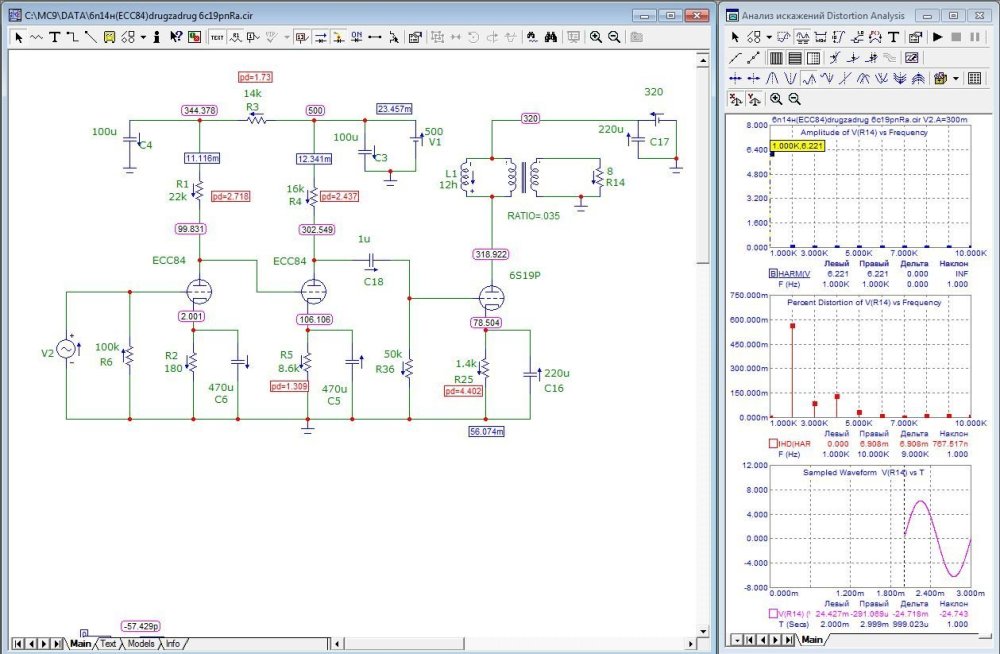Open the dropdown beside the toolbox icon
Viewport: 1000px width, 654px height.
(957, 78)
